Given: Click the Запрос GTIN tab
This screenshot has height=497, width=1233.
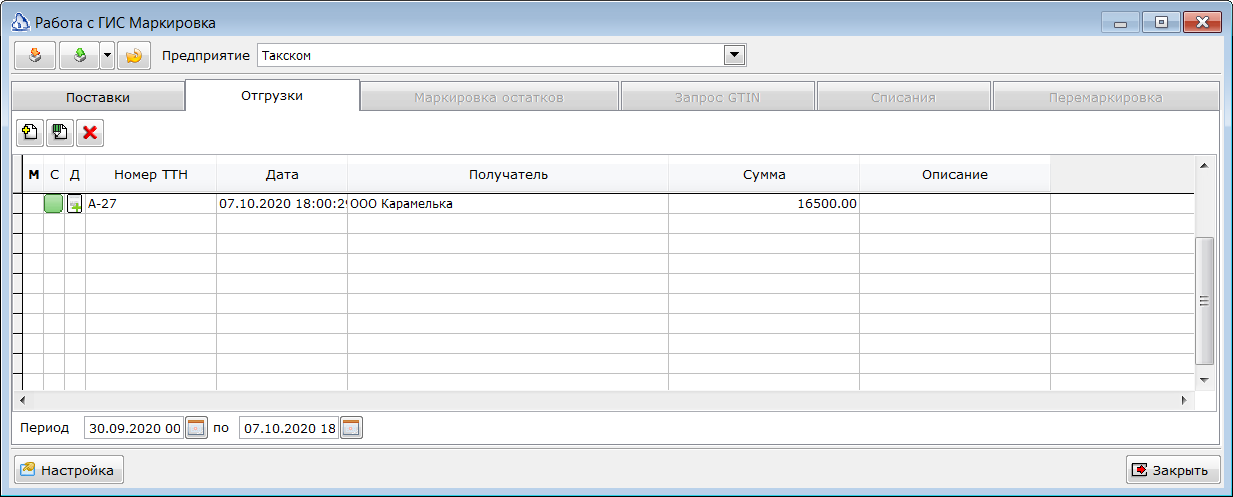Looking at the screenshot, I should [x=718, y=97].
